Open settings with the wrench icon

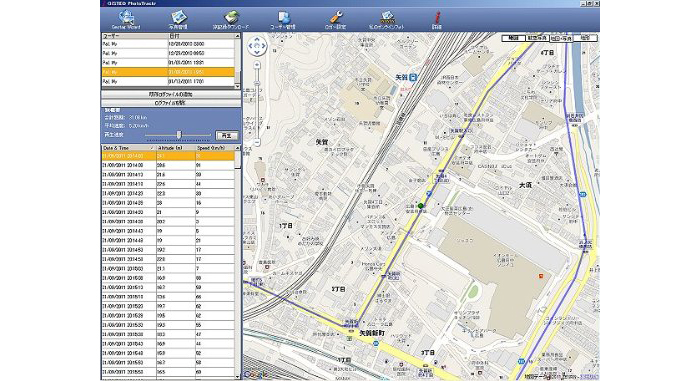335,20
